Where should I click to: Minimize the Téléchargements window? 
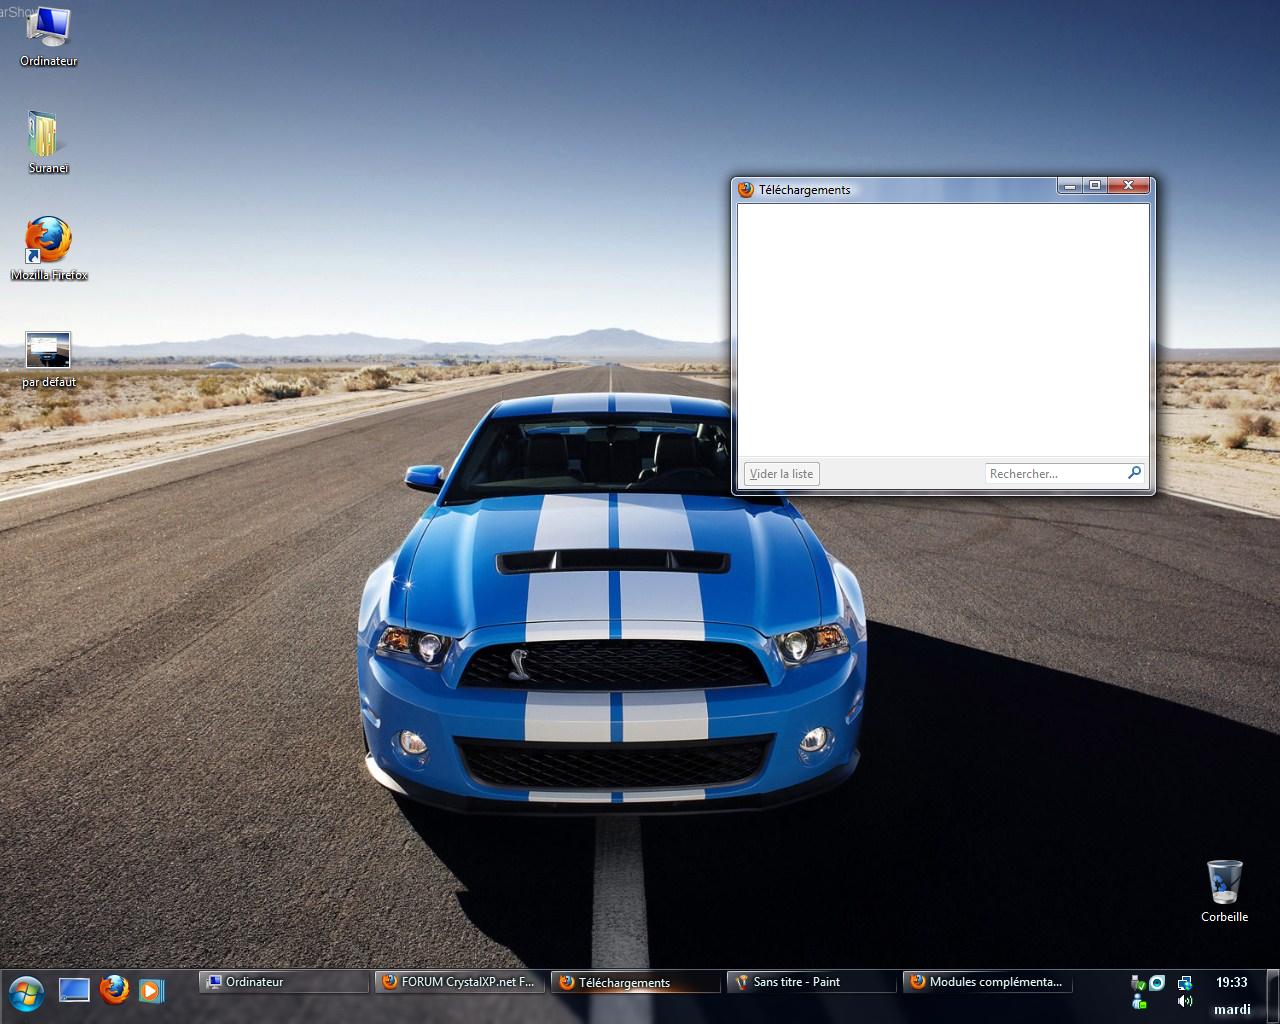pos(1070,186)
